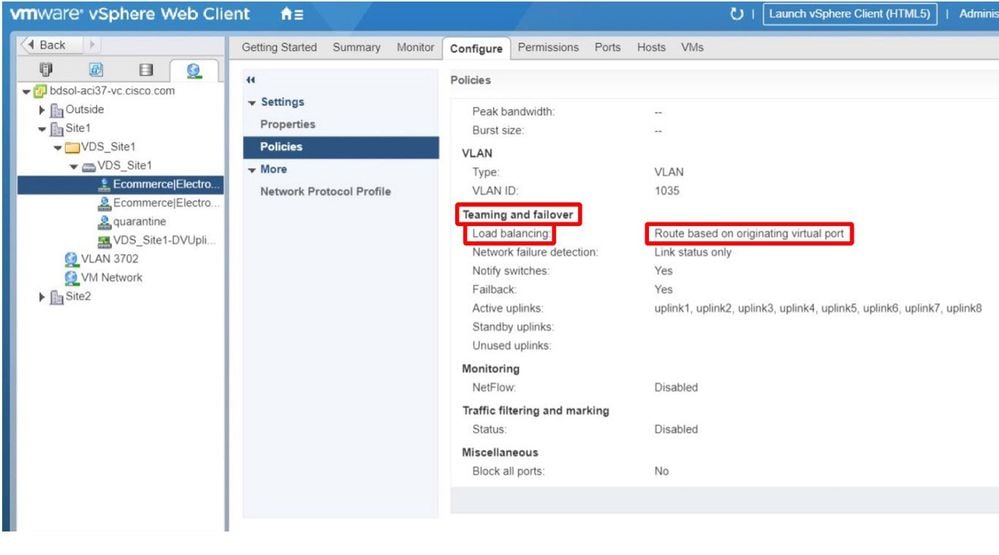999x555 pixels.
Task: Select VDS_Site1-DVUplinks item
Action: pos(164,240)
